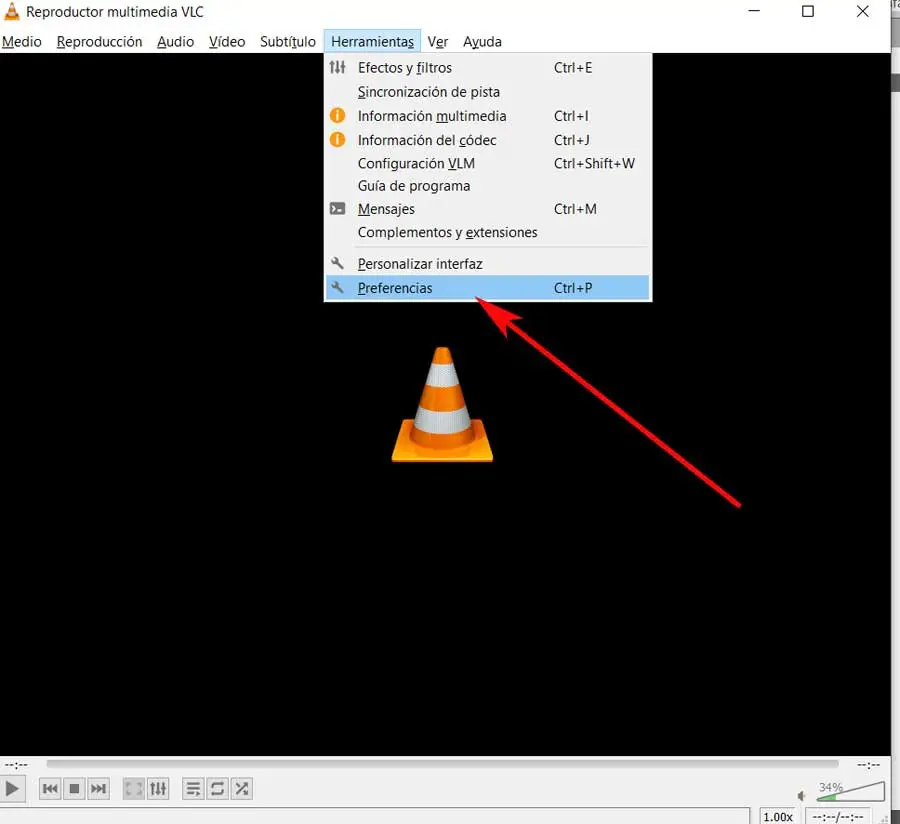
Task: Skip to next media track
Action: (98, 788)
